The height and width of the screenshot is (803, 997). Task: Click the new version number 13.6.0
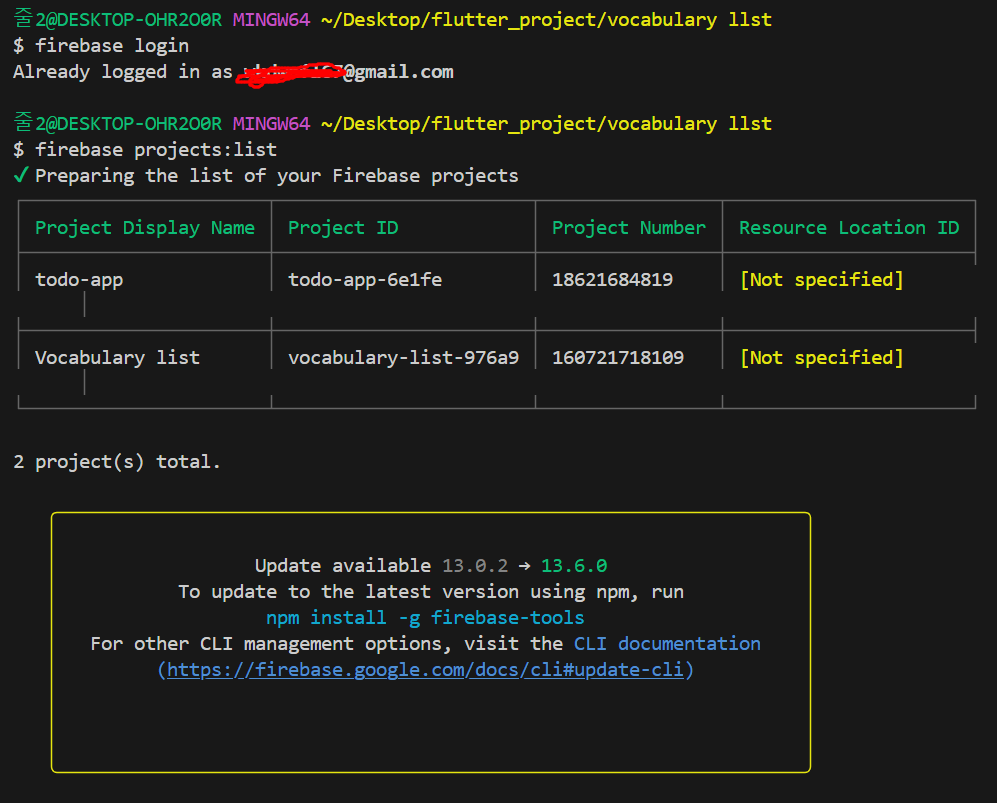[x=574, y=565]
